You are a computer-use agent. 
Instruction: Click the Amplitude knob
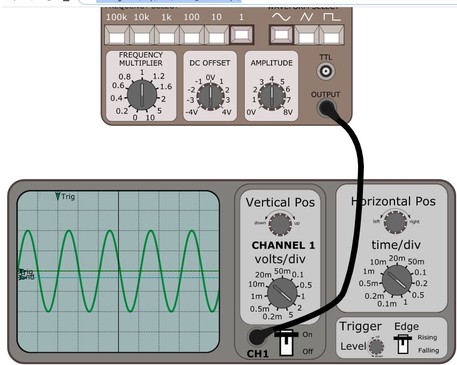point(272,96)
